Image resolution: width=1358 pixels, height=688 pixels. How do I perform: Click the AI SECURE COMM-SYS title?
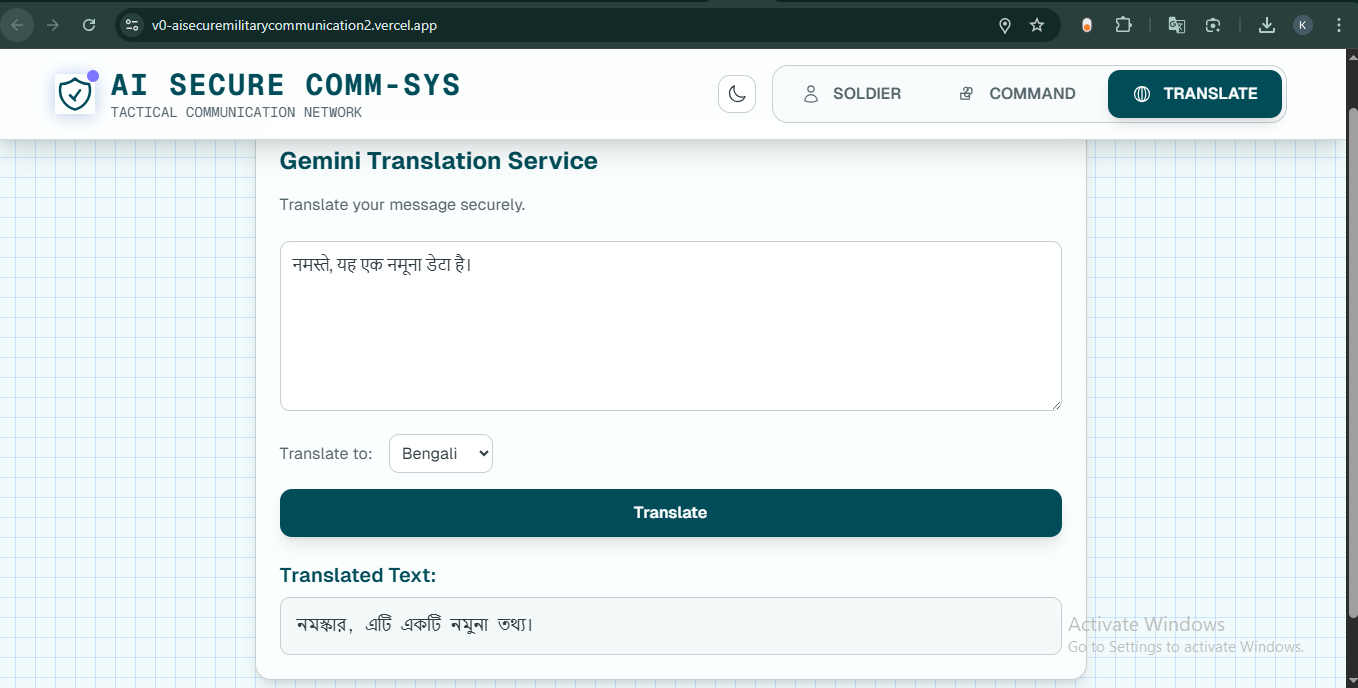point(286,85)
